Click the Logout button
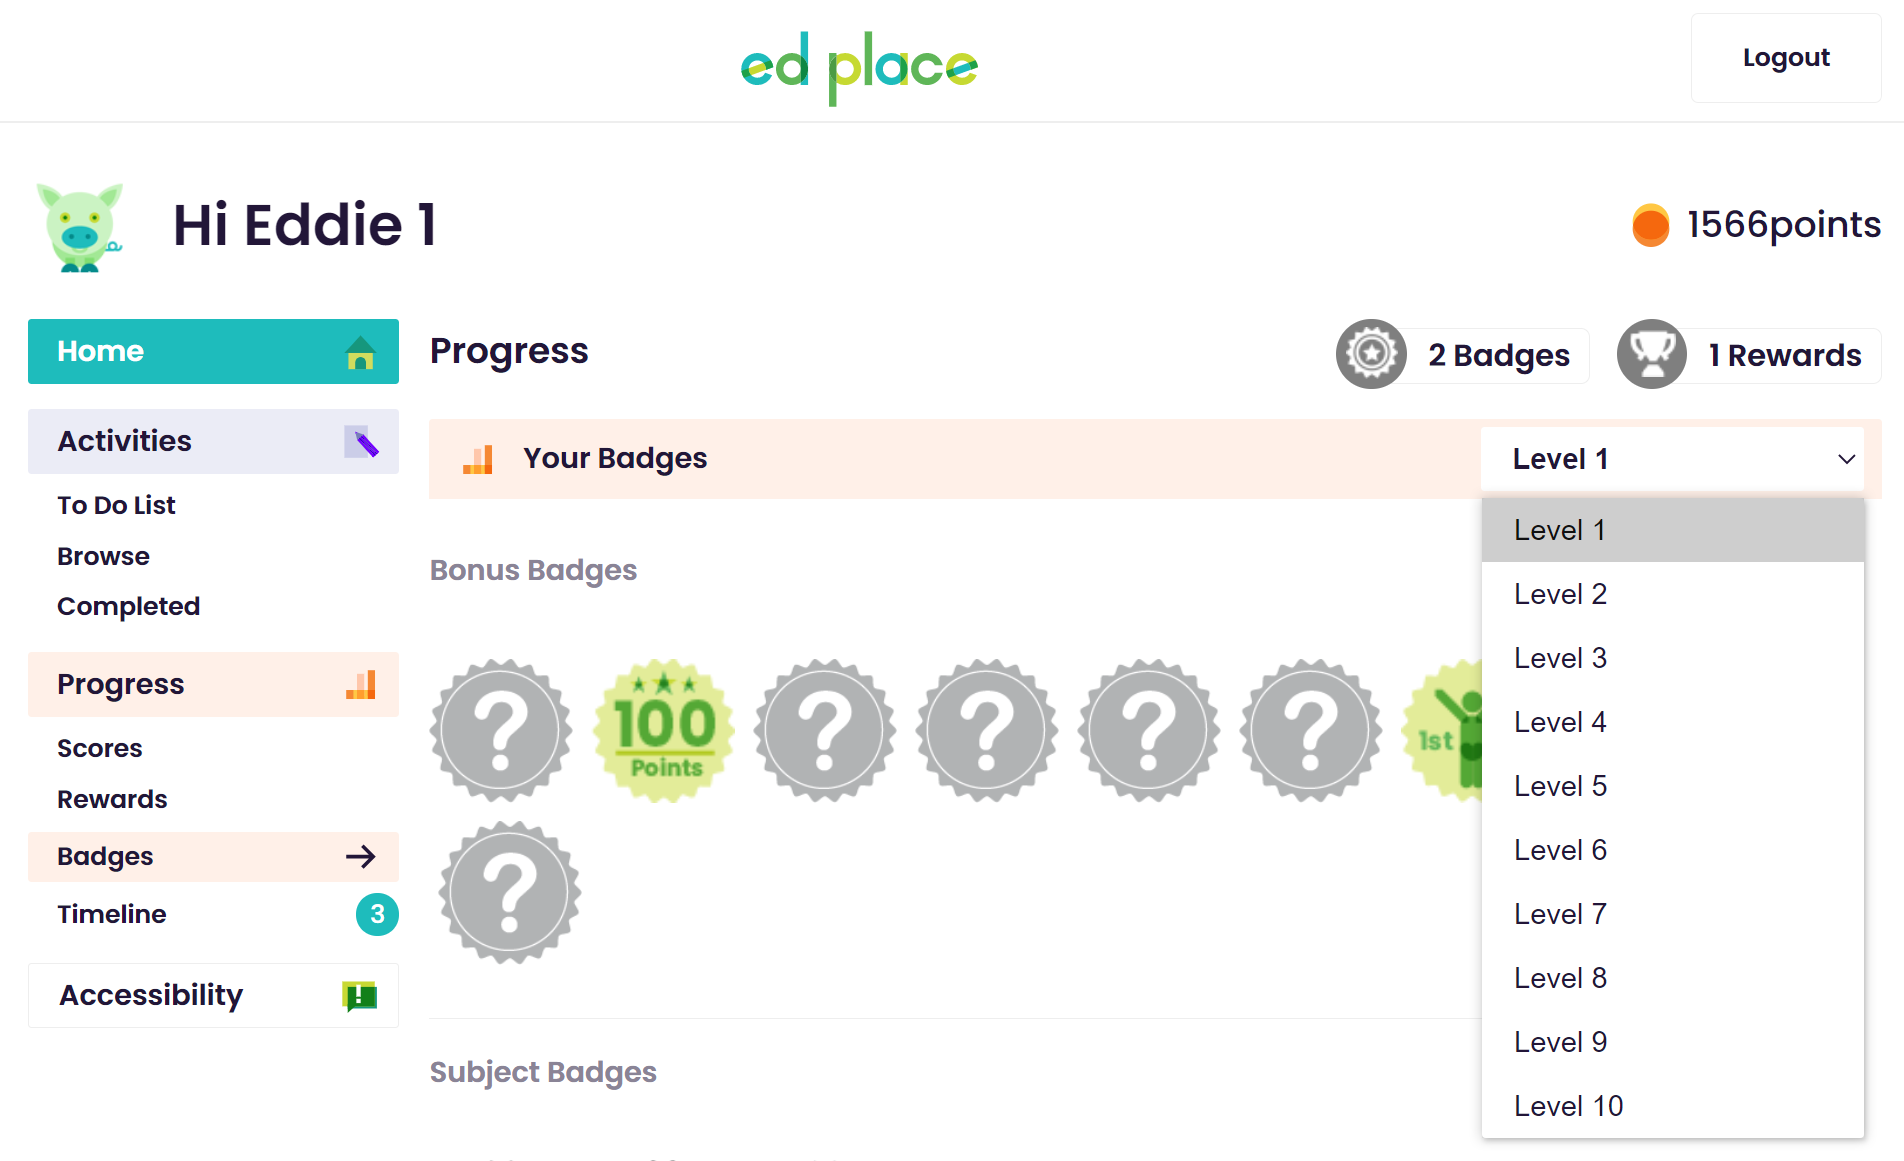1904x1161 pixels. [1785, 57]
